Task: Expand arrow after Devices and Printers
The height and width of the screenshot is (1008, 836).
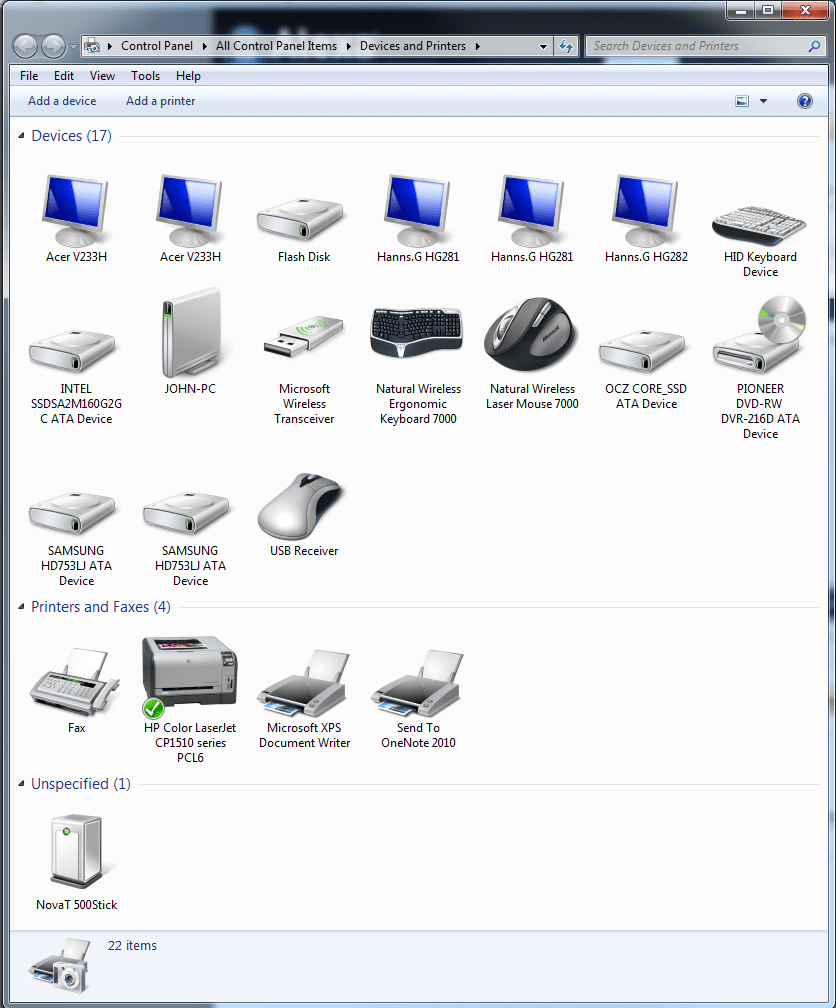Action: 478,46
